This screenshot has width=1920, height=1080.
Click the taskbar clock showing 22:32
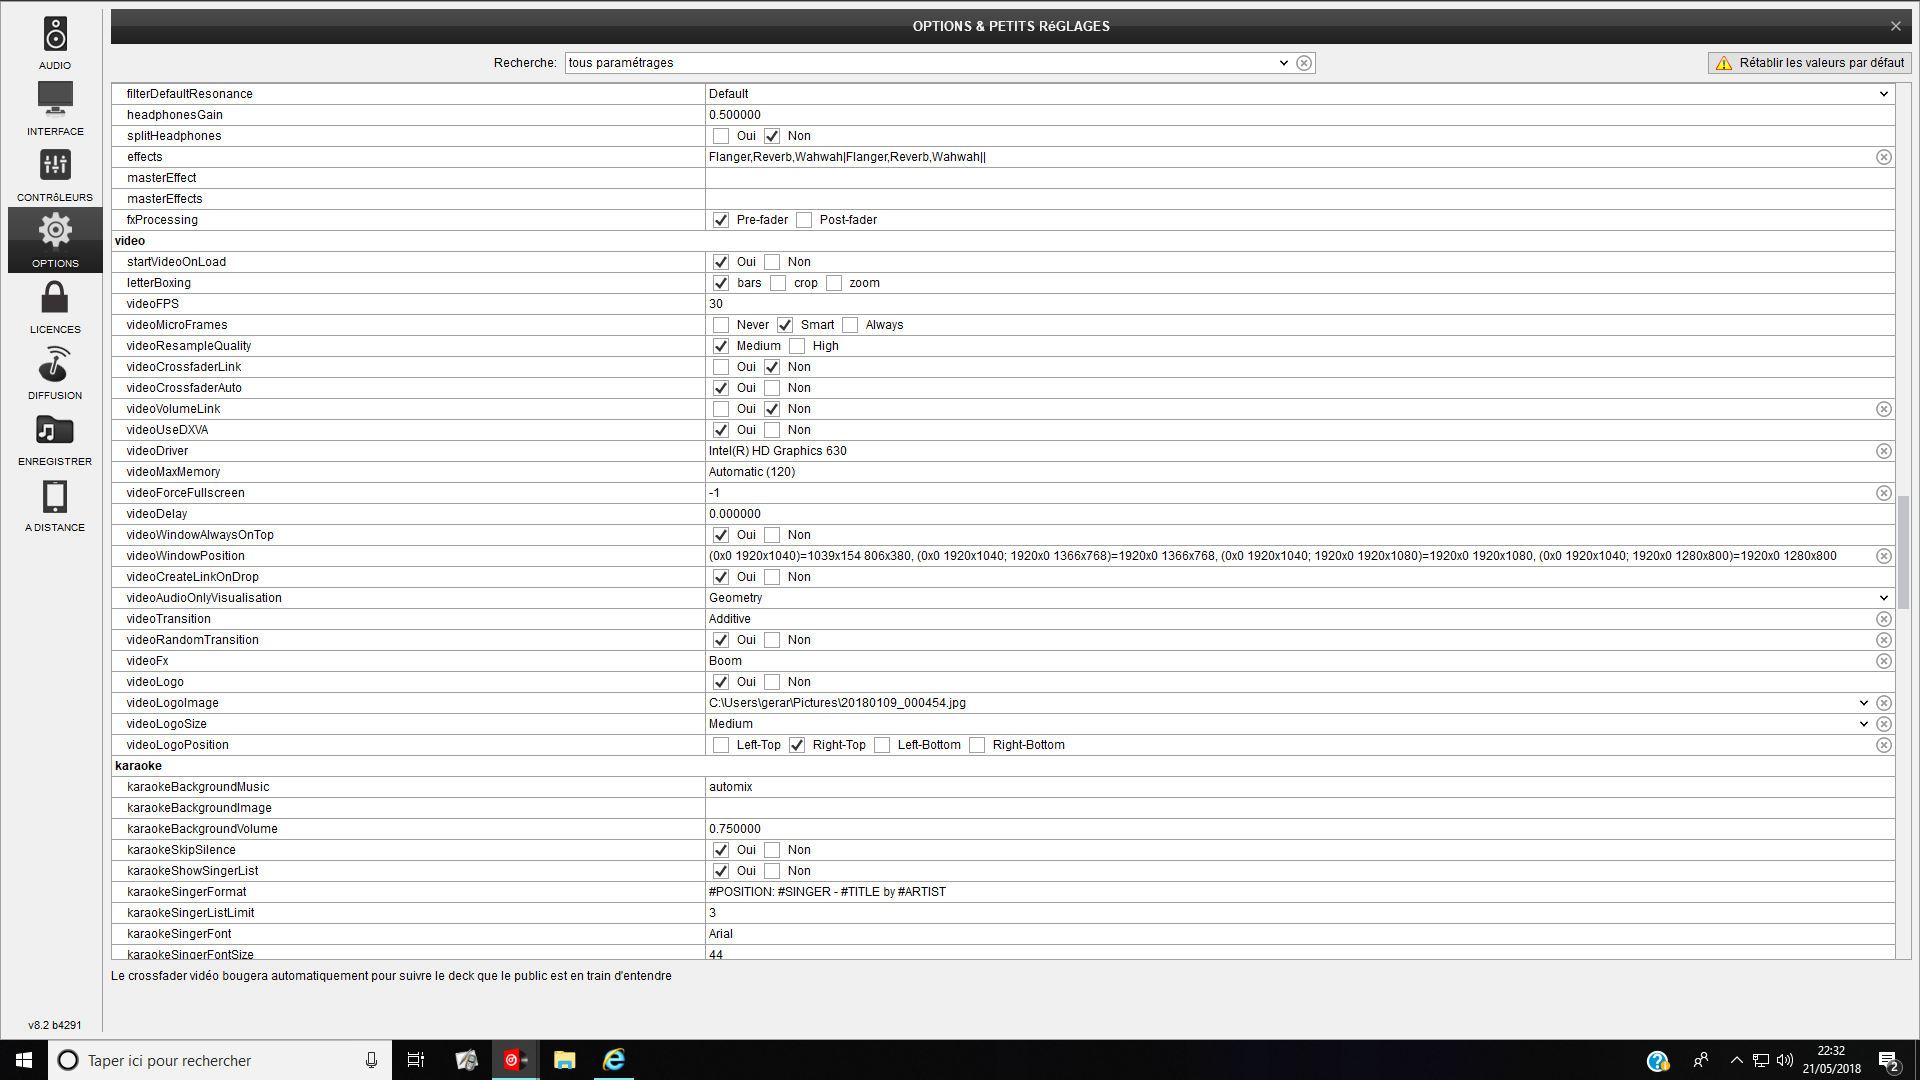tap(1831, 1060)
